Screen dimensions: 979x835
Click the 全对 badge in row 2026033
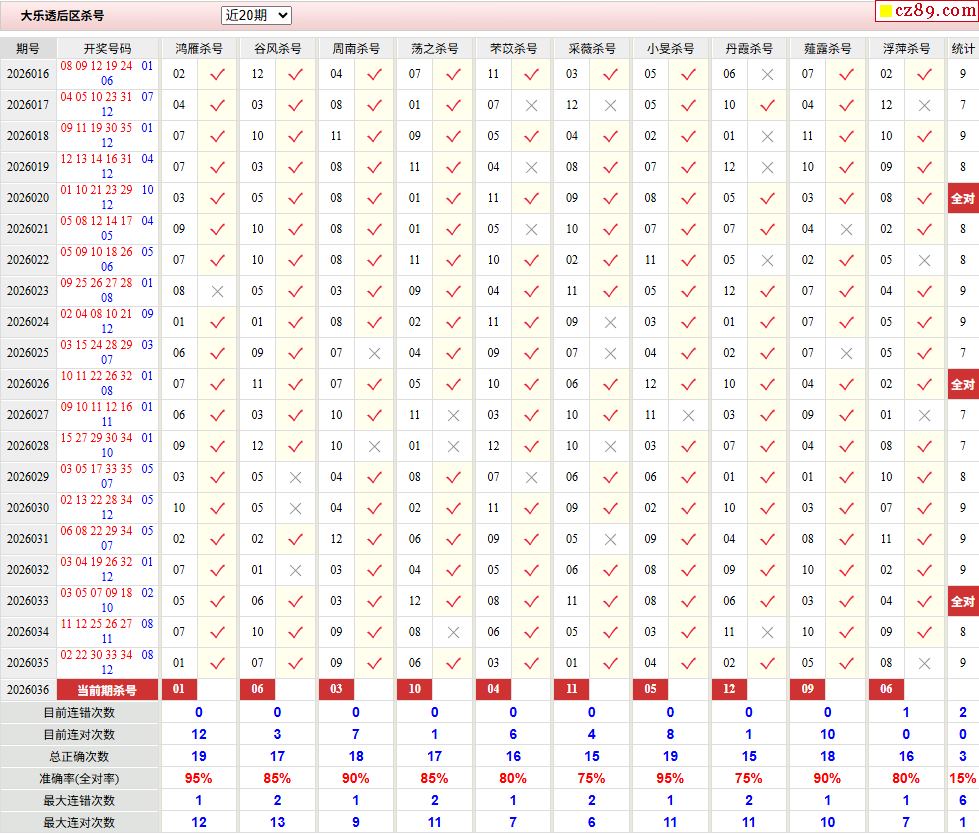[x=962, y=601]
